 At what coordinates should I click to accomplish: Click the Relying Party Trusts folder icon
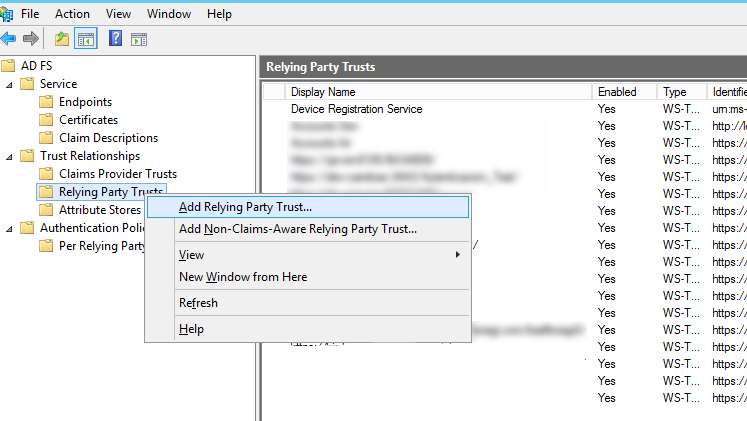click(46, 192)
